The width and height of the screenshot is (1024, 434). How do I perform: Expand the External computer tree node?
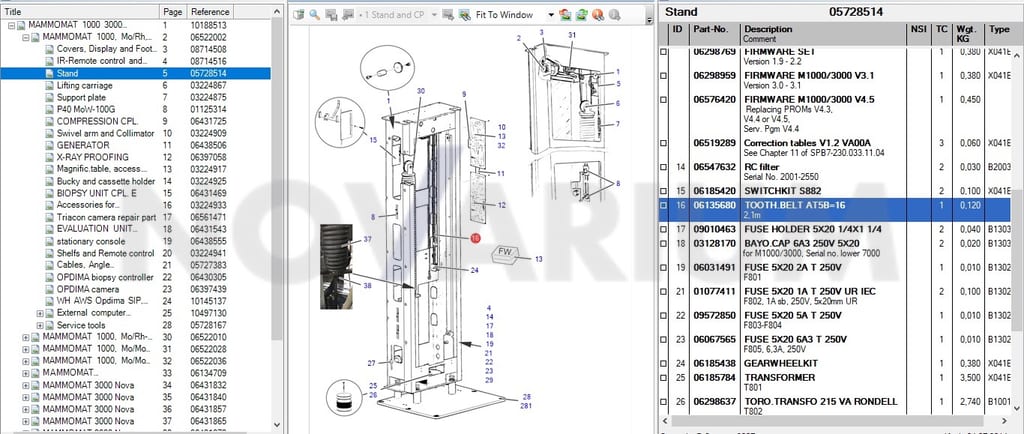(x=40, y=313)
